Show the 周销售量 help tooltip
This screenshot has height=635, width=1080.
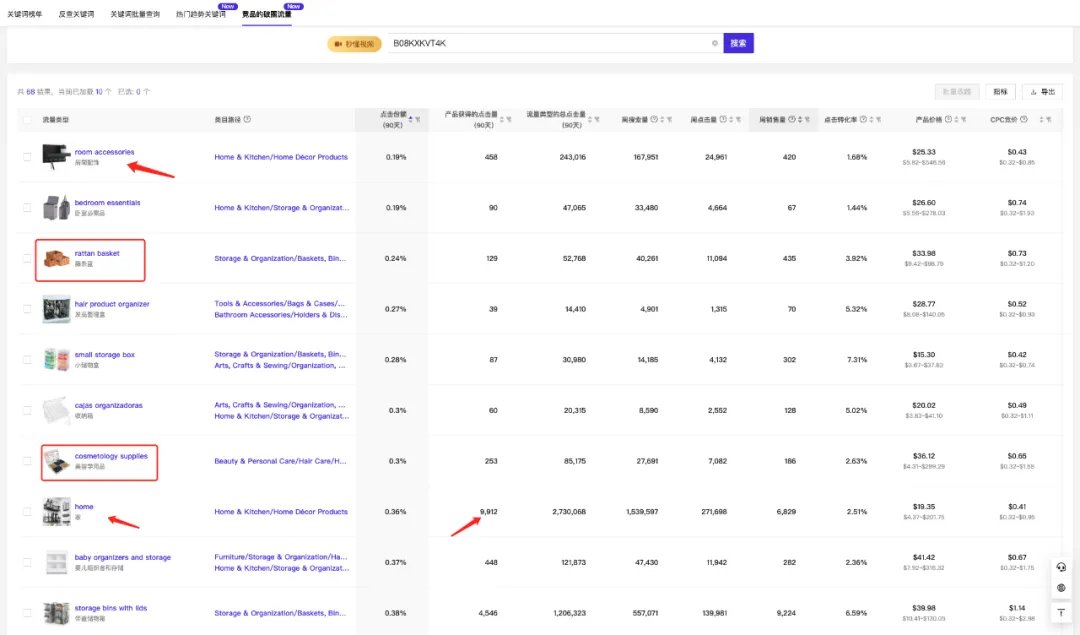tap(791, 119)
